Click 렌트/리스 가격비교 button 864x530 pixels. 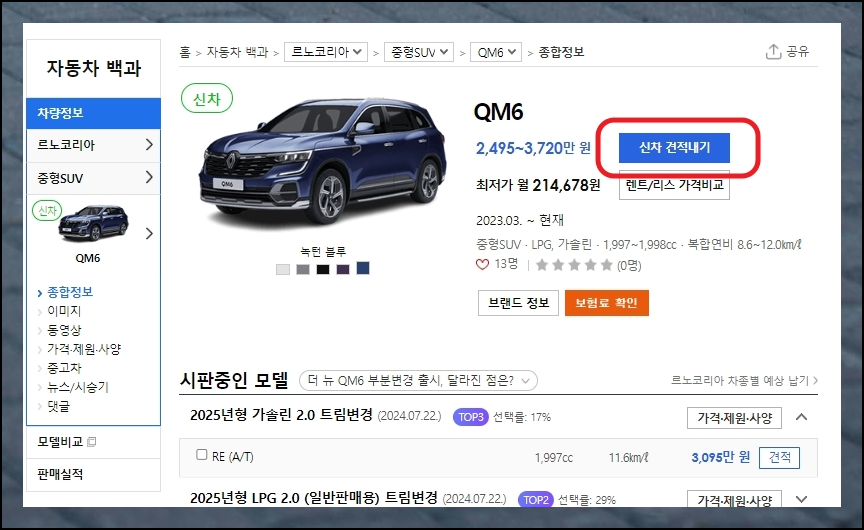click(x=674, y=185)
